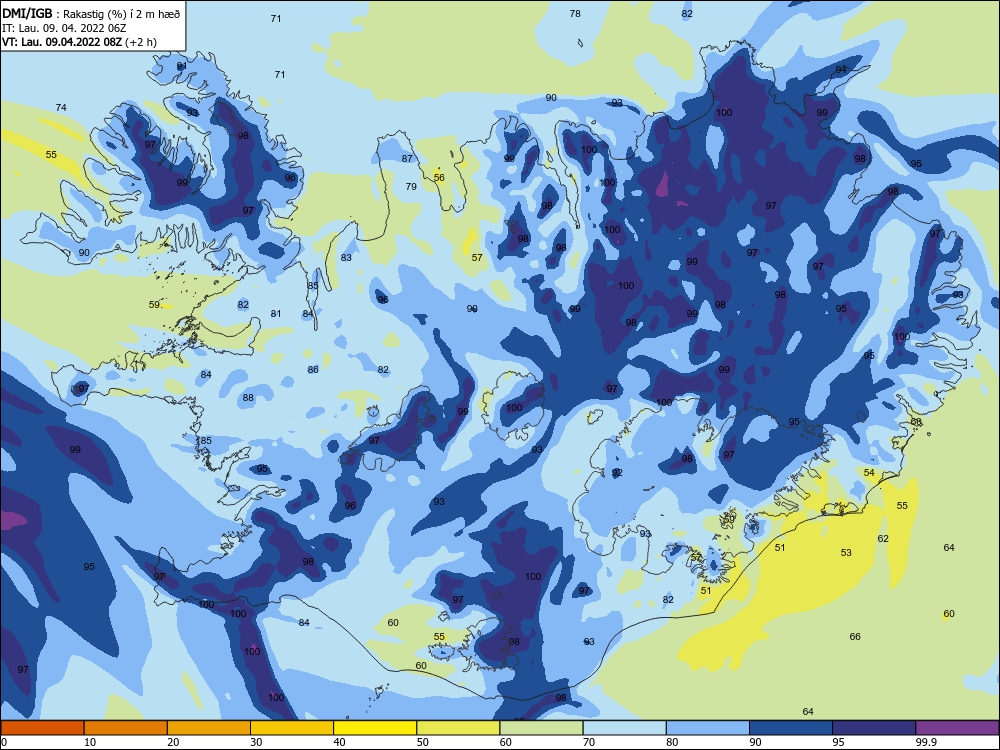Select the humidity value '79' on the map

click(x=411, y=187)
